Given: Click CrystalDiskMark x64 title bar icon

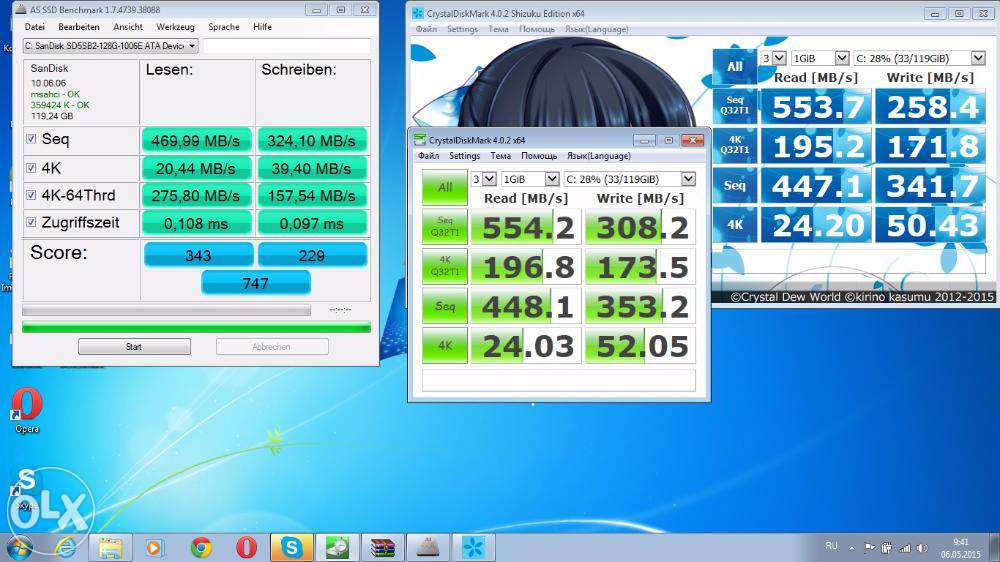Looking at the screenshot, I should 420,140.
